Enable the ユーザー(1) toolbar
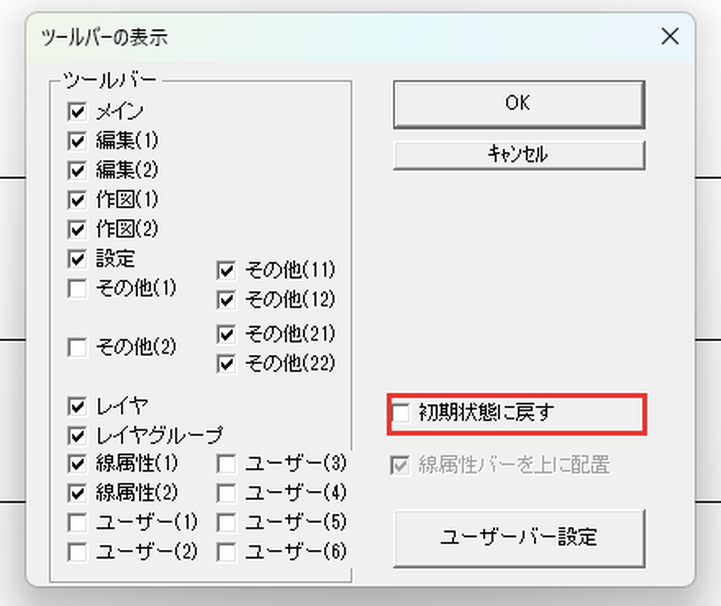Viewport: 721px width, 606px height. click(77, 523)
